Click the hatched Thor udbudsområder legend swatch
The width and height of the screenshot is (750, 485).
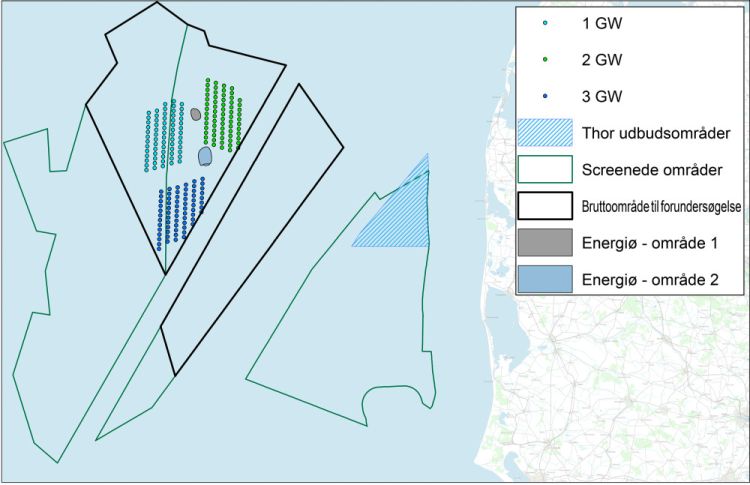545,132
